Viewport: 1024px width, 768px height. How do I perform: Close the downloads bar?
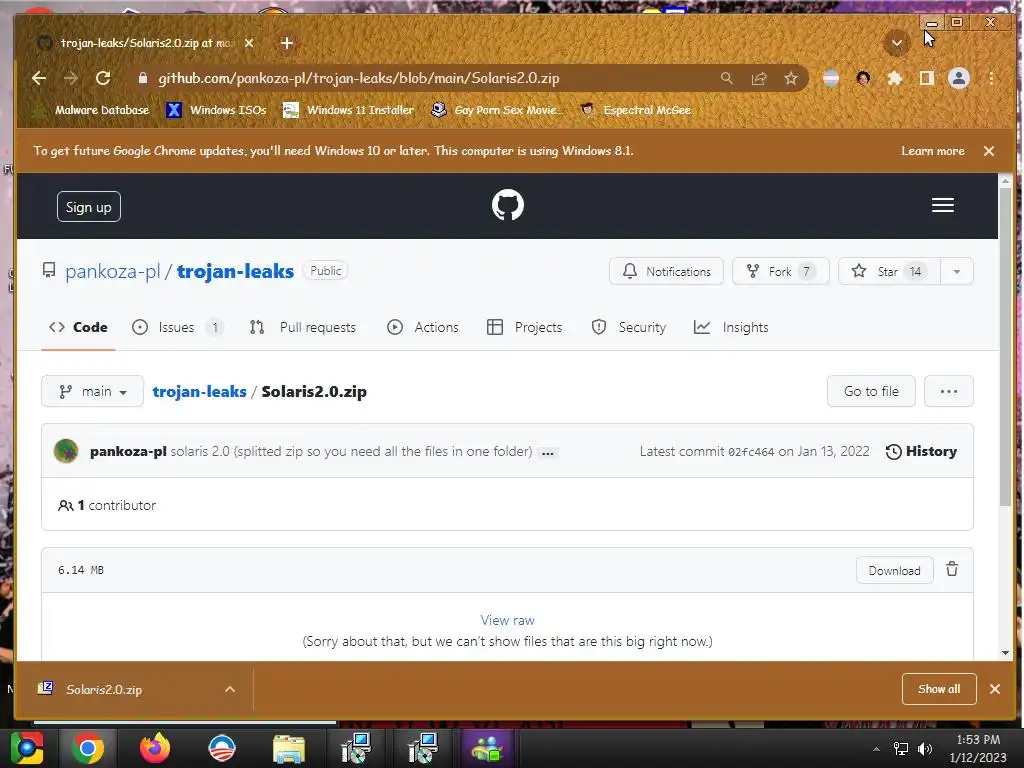click(x=995, y=689)
